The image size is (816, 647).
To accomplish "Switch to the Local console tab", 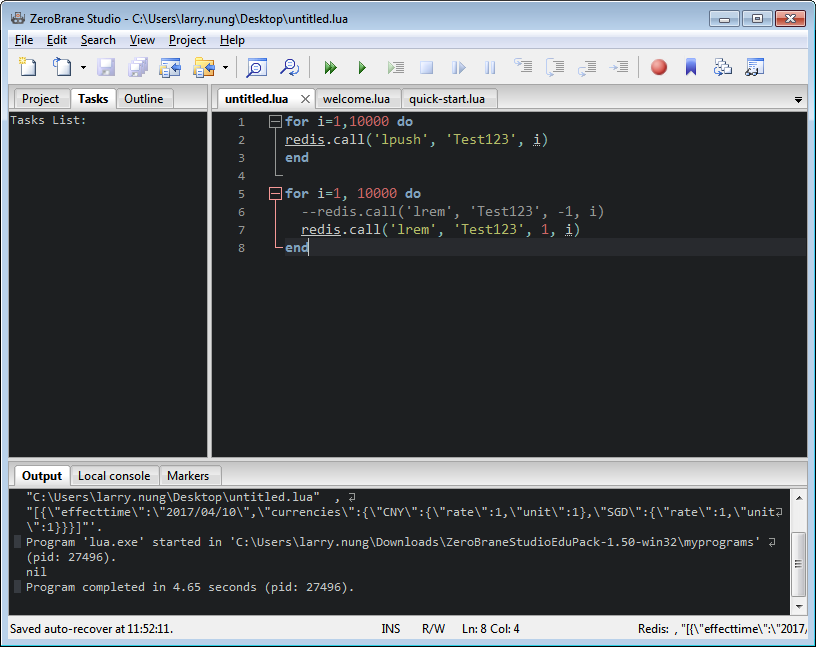I will click(114, 476).
